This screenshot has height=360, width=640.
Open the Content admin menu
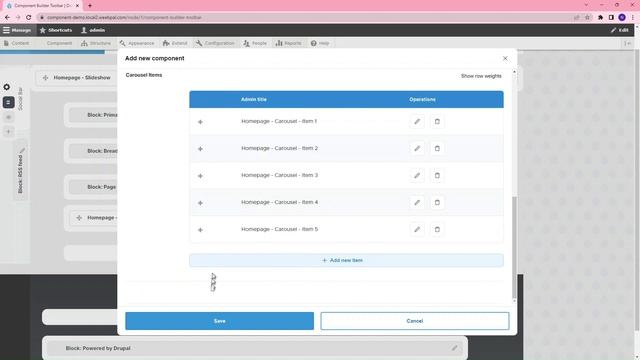point(16,43)
